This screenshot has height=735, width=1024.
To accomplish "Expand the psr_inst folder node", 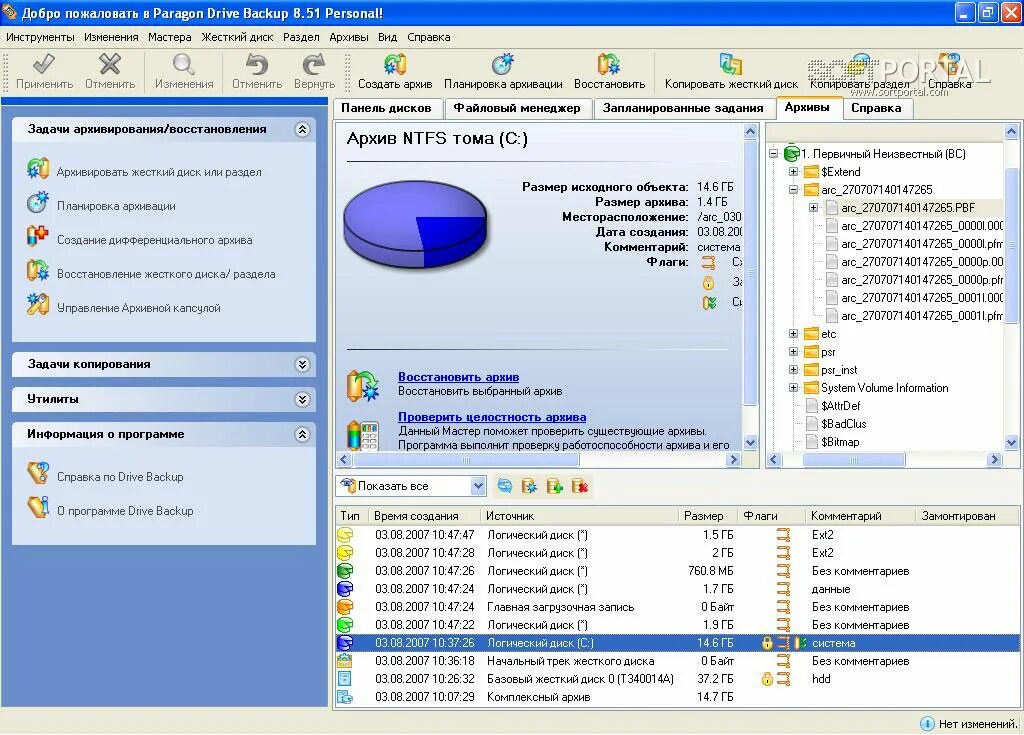I will tap(793, 370).
